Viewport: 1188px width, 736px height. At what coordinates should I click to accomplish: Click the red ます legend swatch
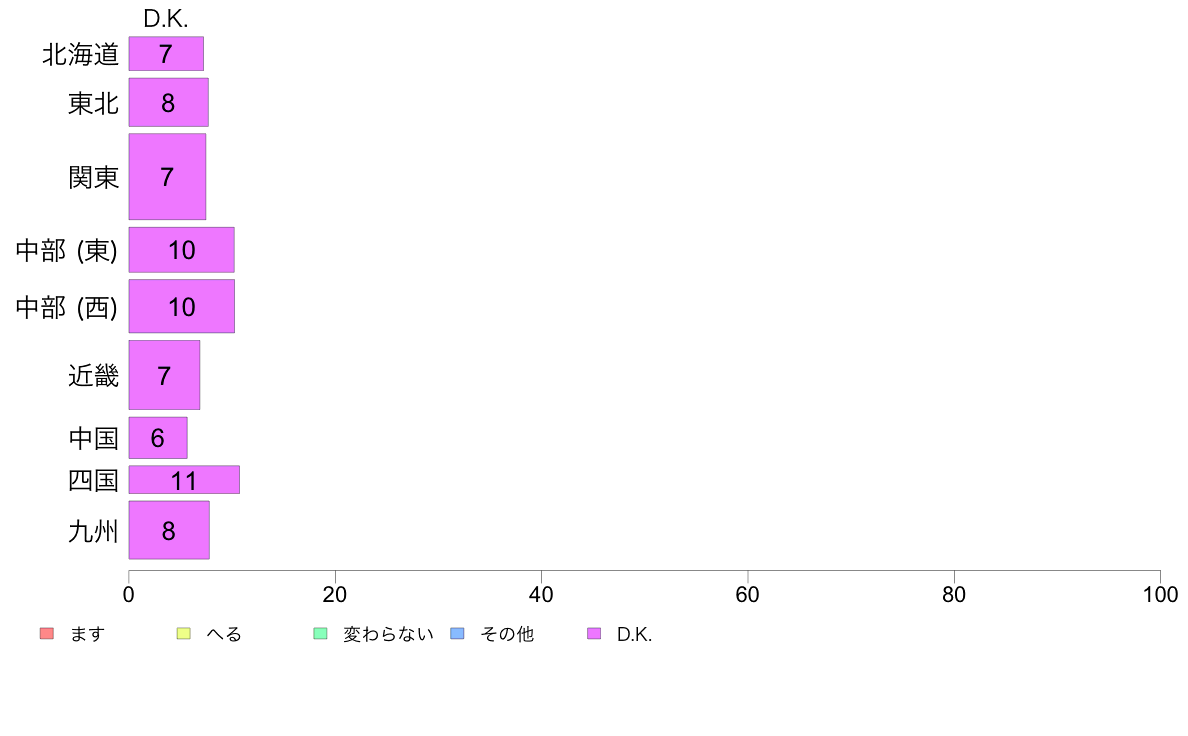47,633
